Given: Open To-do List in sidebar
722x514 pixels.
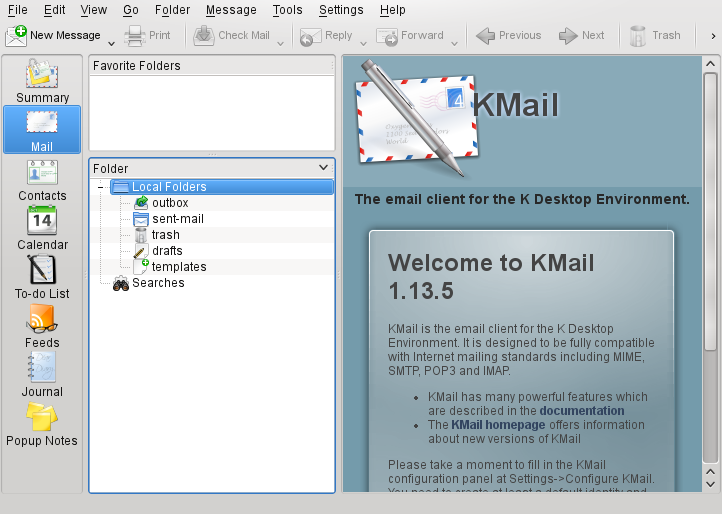Looking at the screenshot, I should [x=42, y=277].
